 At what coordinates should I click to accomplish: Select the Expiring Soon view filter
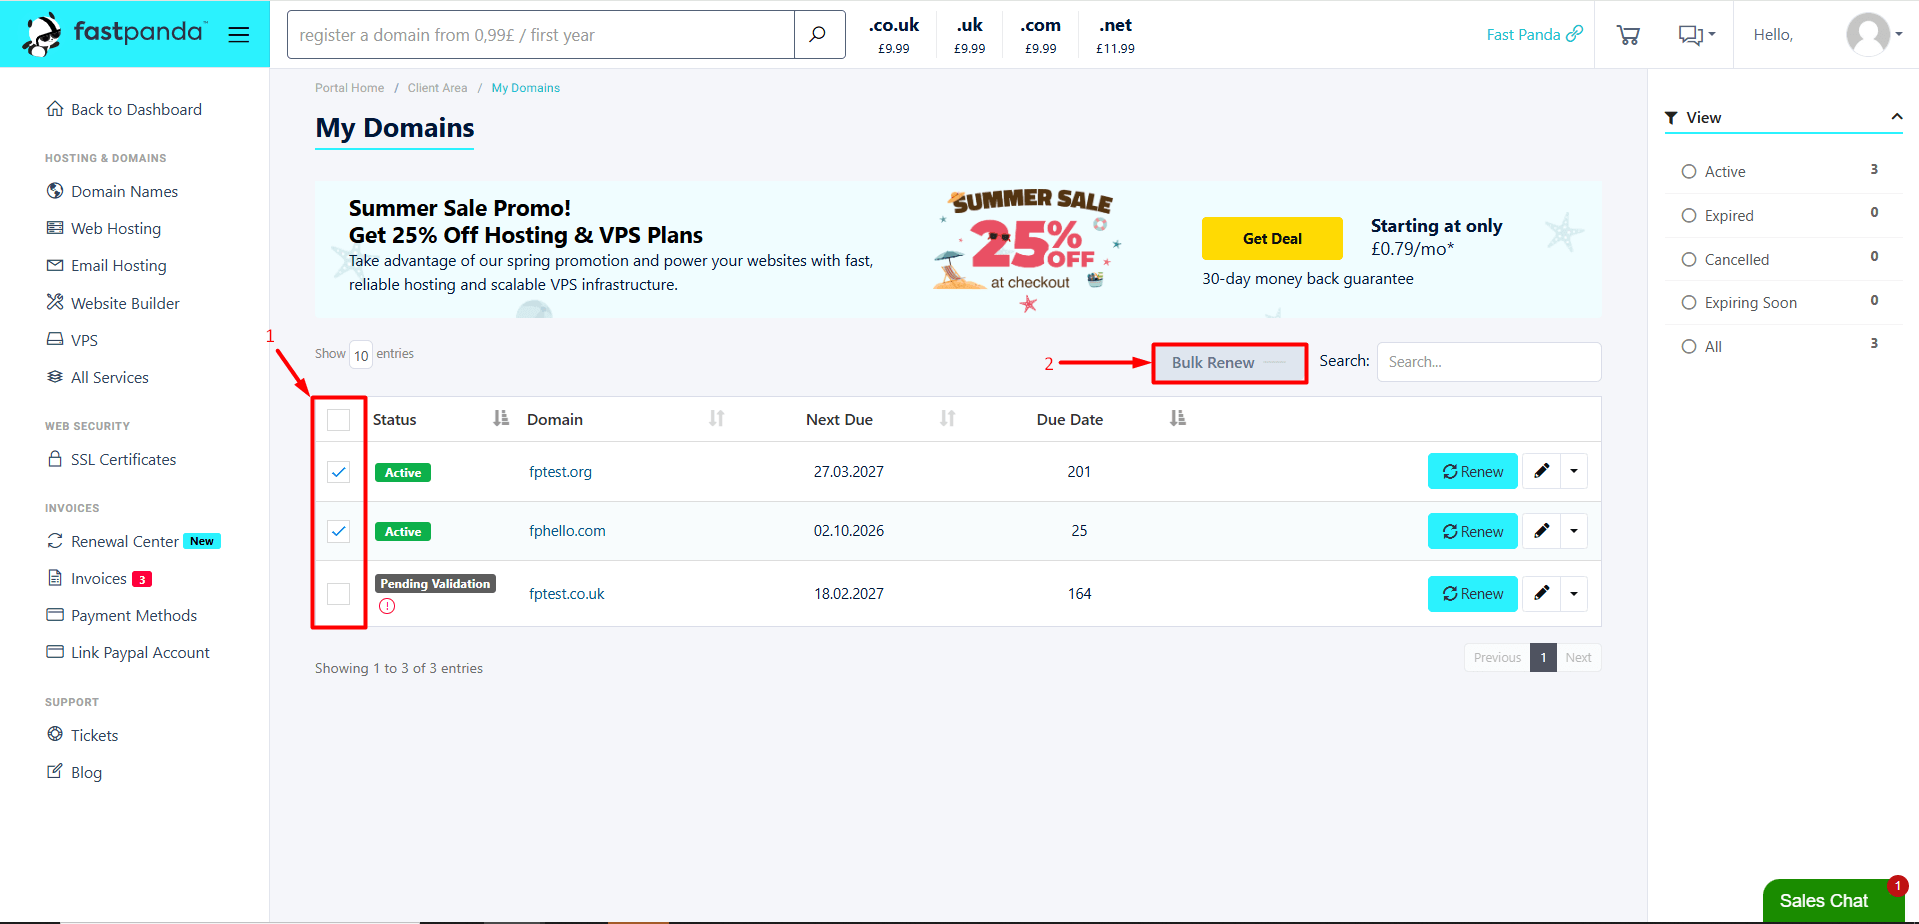coord(1689,303)
